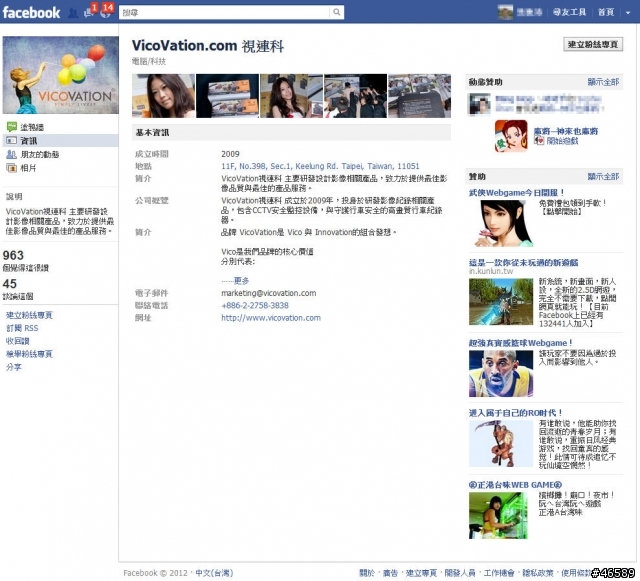This screenshot has height=581, width=640.
Task: Click phone number +886-2-2758-3838
Action: [x=255, y=305]
